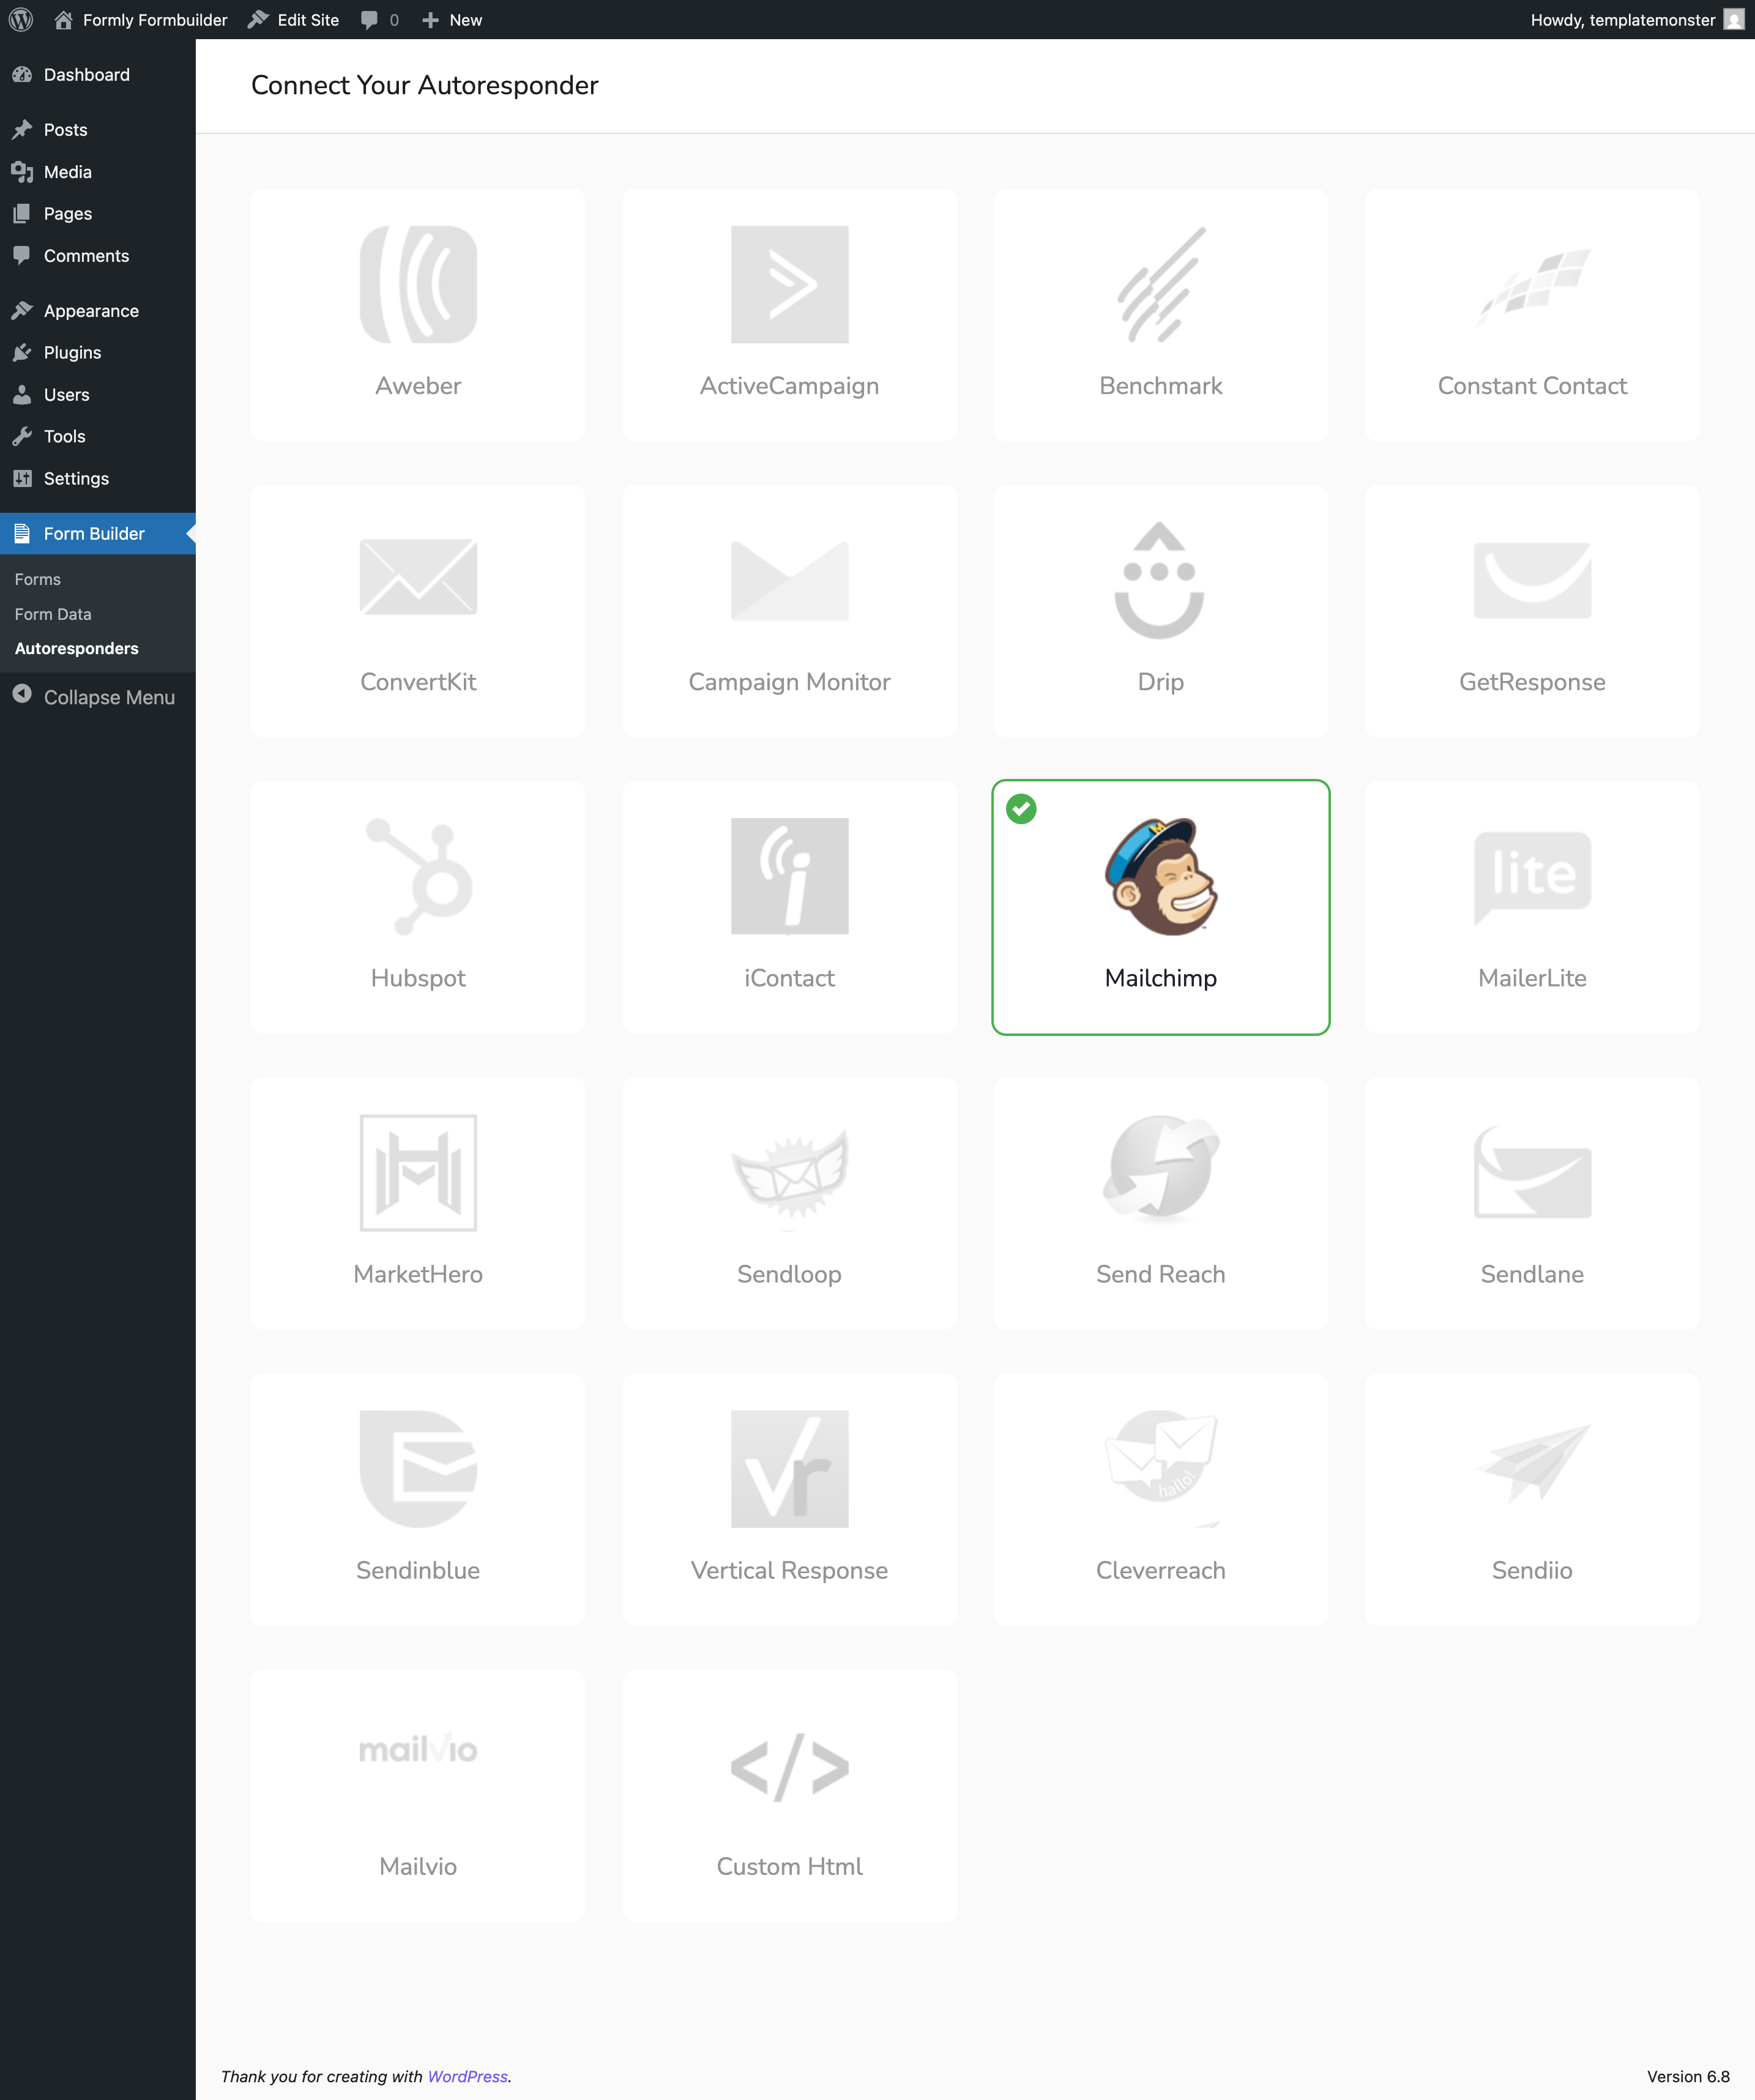
Task: Select the Sendlane envelope logo
Action: (1532, 1172)
